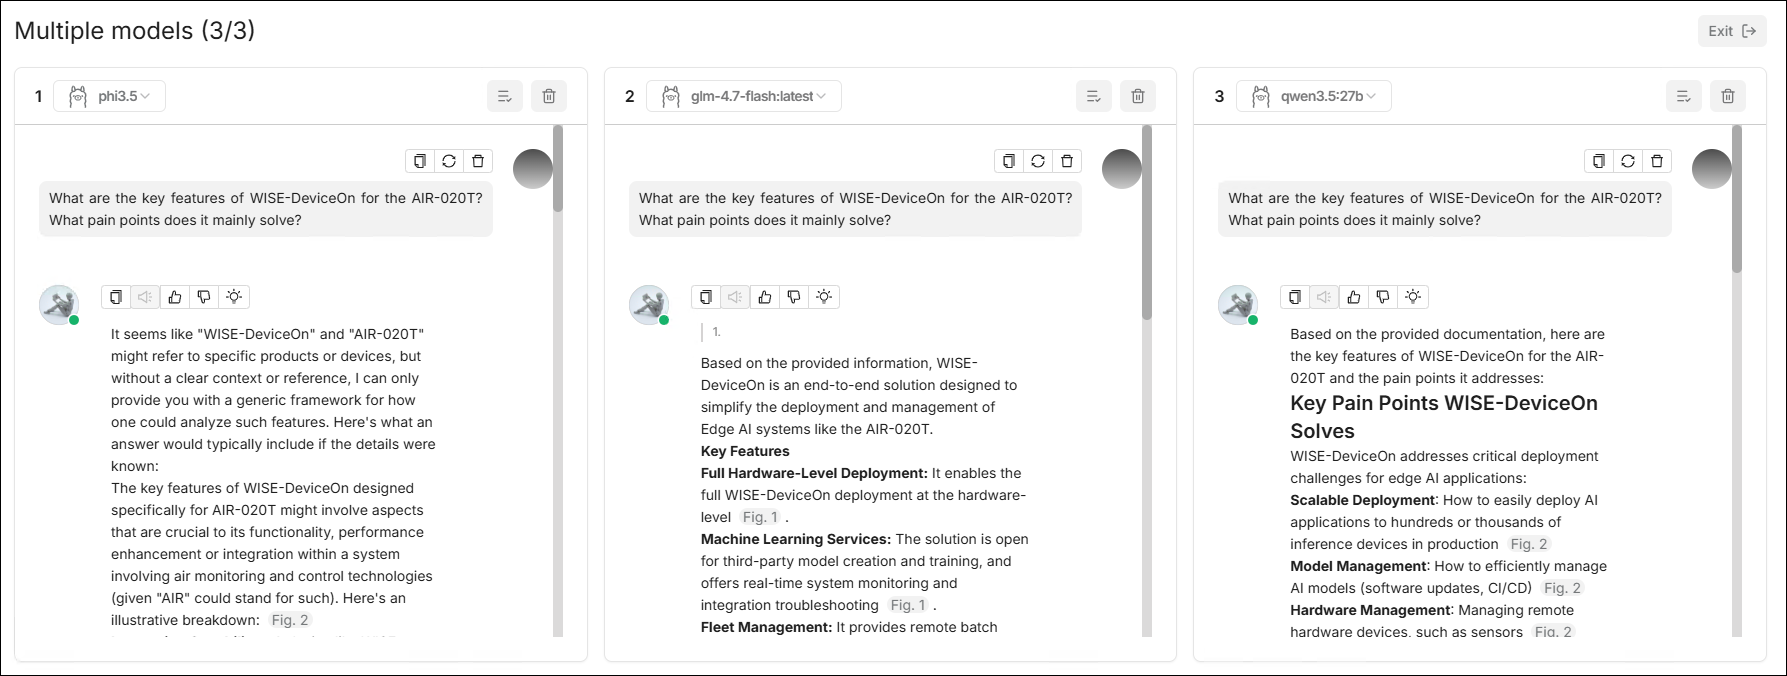Upvote the qwen3.5:27b answer
This screenshot has height=676, width=1787.
pyautogui.click(x=1354, y=297)
